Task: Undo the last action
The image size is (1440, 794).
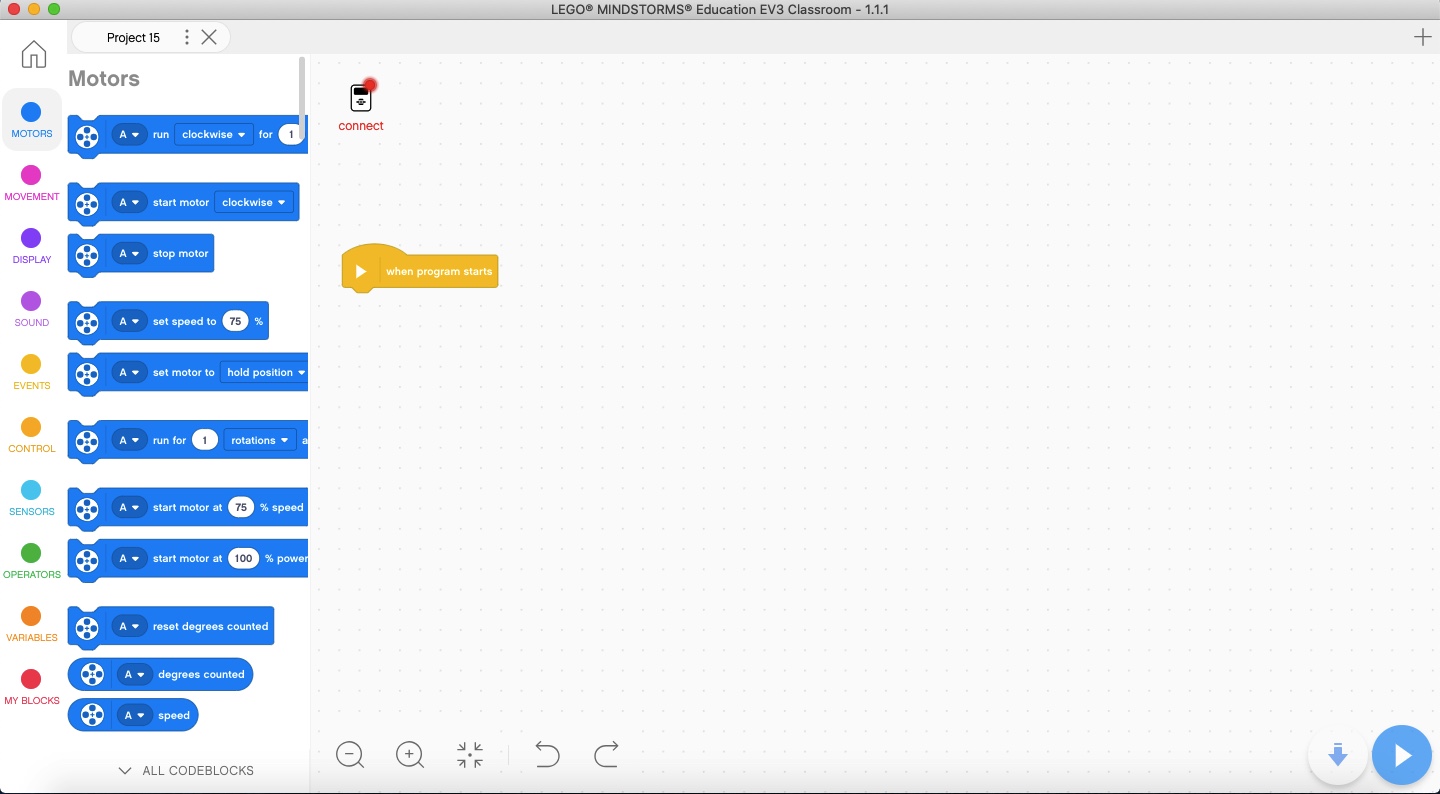Action: click(547, 754)
